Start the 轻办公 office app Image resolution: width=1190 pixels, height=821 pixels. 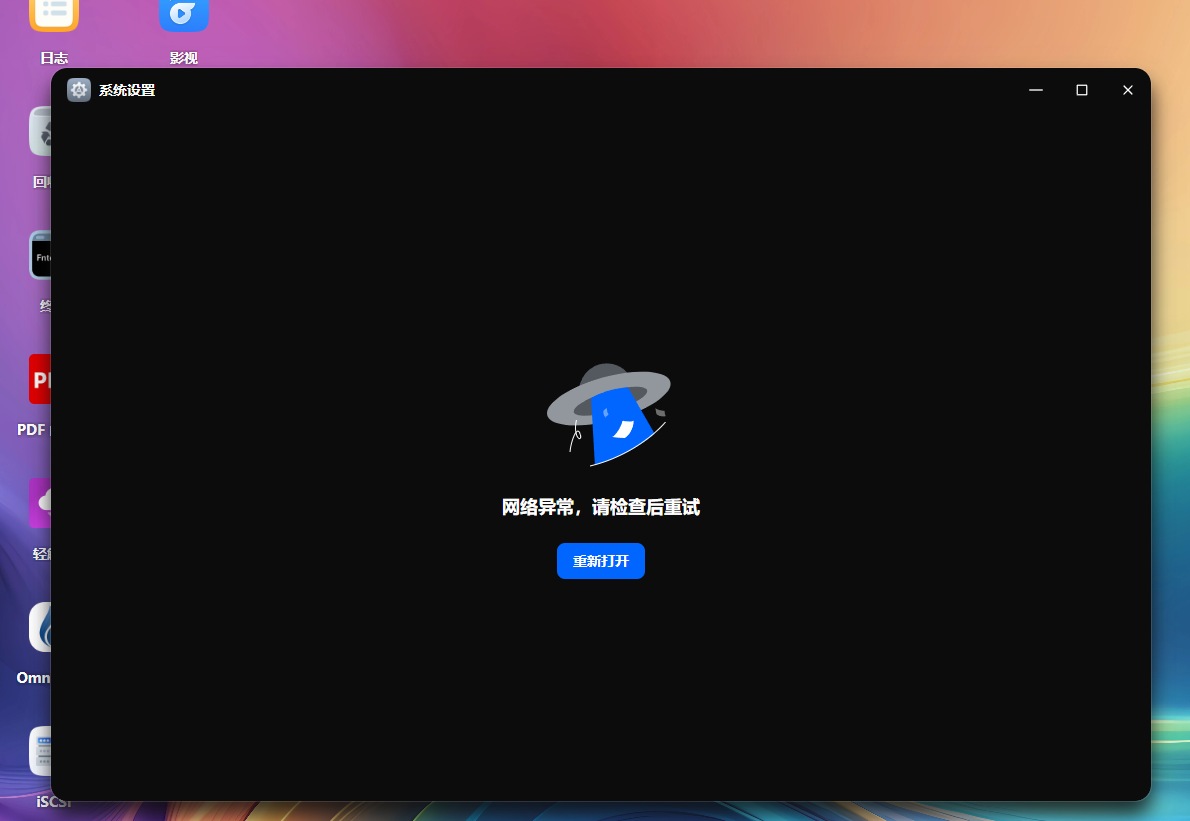[x=40, y=503]
